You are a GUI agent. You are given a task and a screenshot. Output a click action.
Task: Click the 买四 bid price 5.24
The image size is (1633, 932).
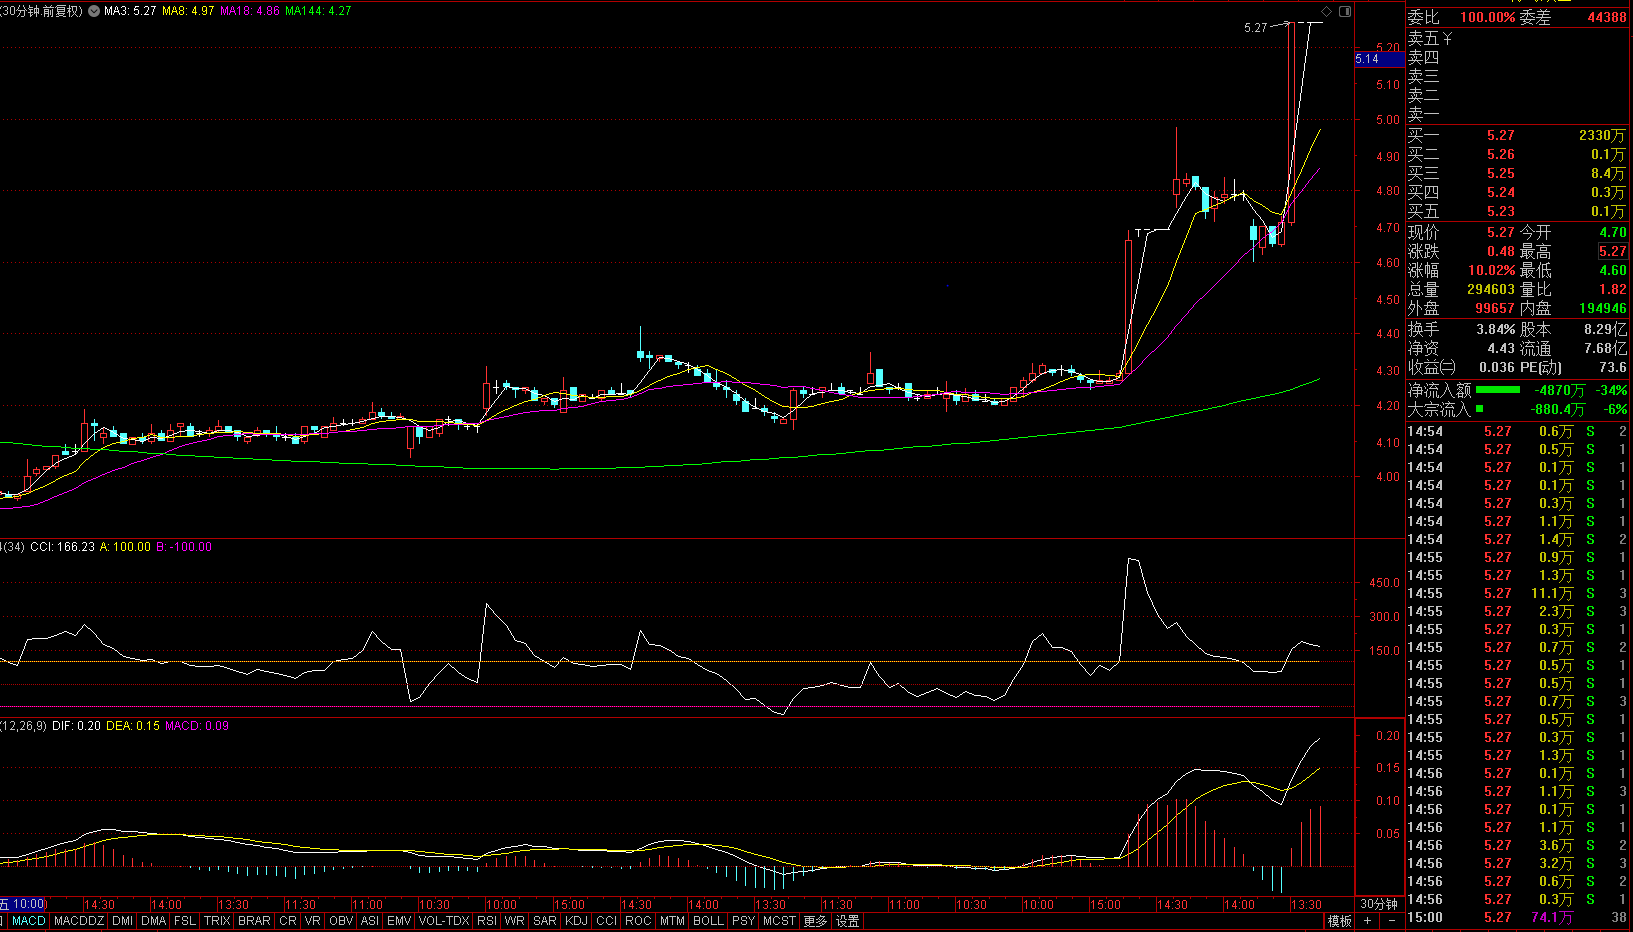(1500, 192)
